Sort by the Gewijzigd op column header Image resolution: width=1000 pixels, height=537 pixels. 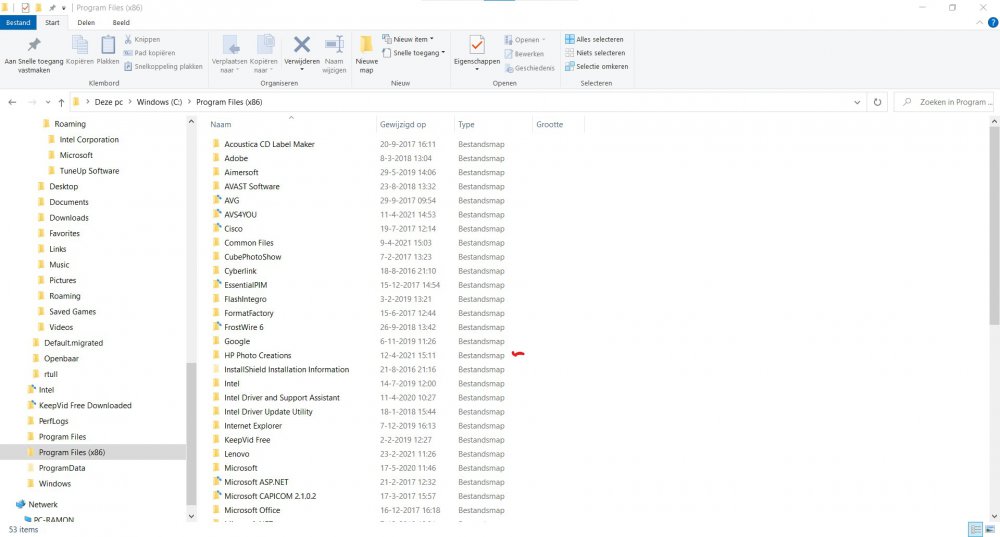(x=403, y=125)
